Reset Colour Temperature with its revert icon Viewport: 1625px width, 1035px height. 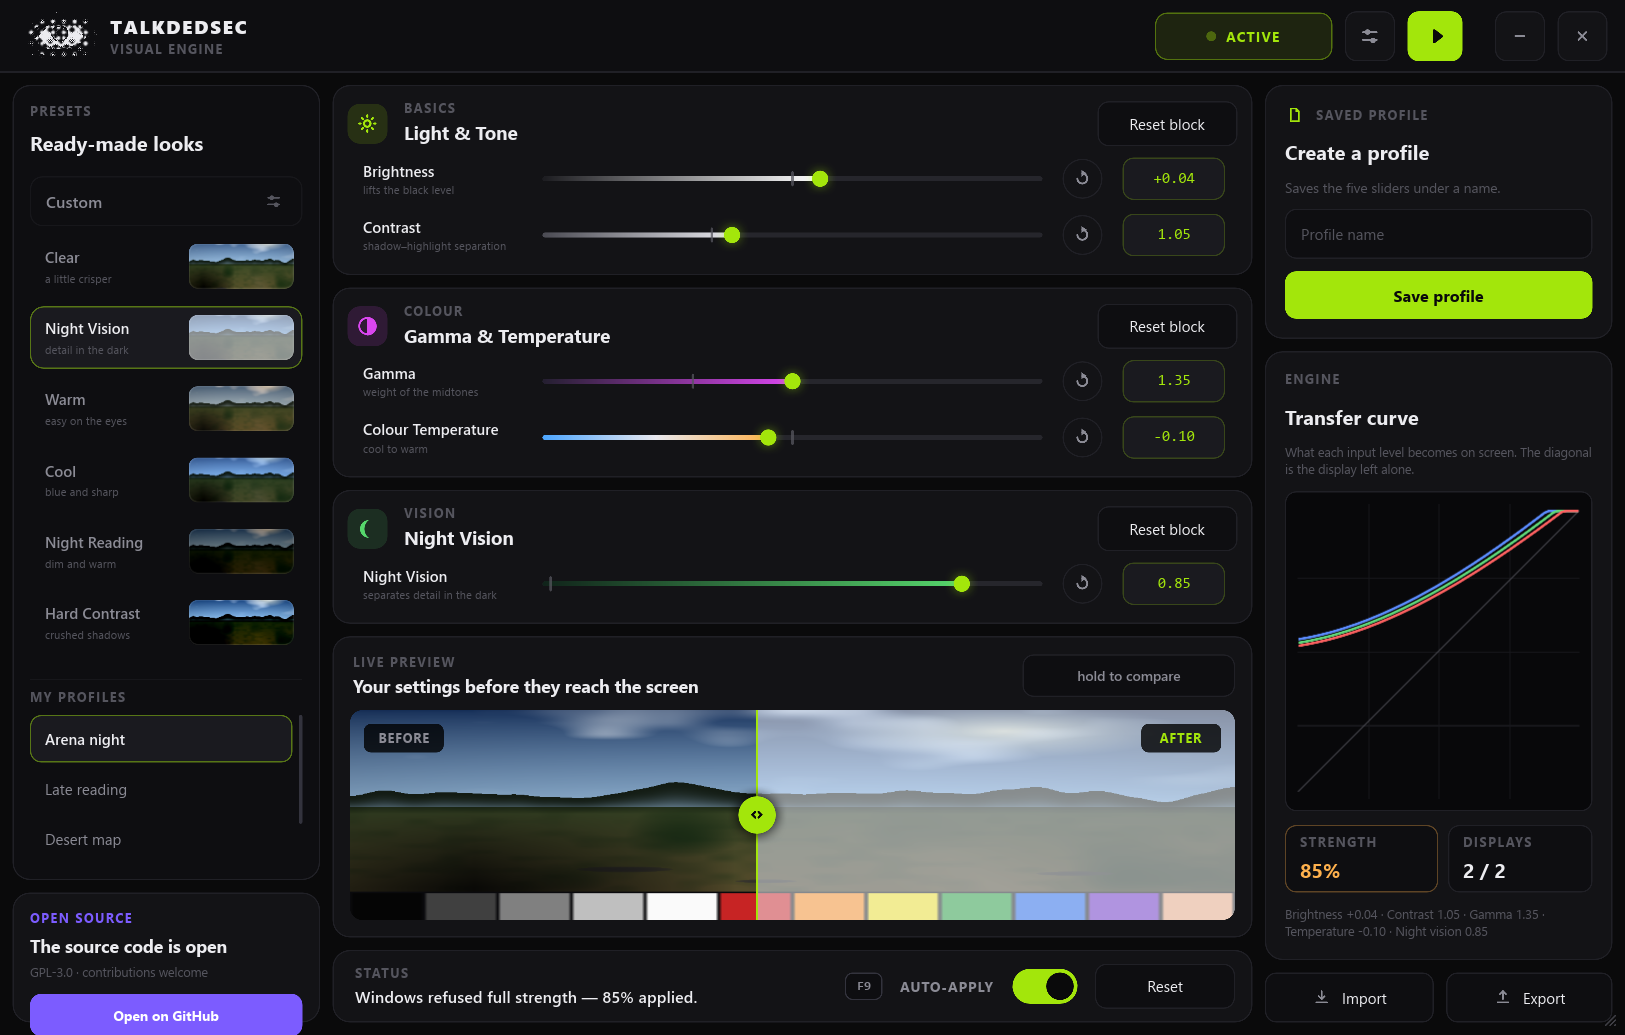click(1082, 436)
